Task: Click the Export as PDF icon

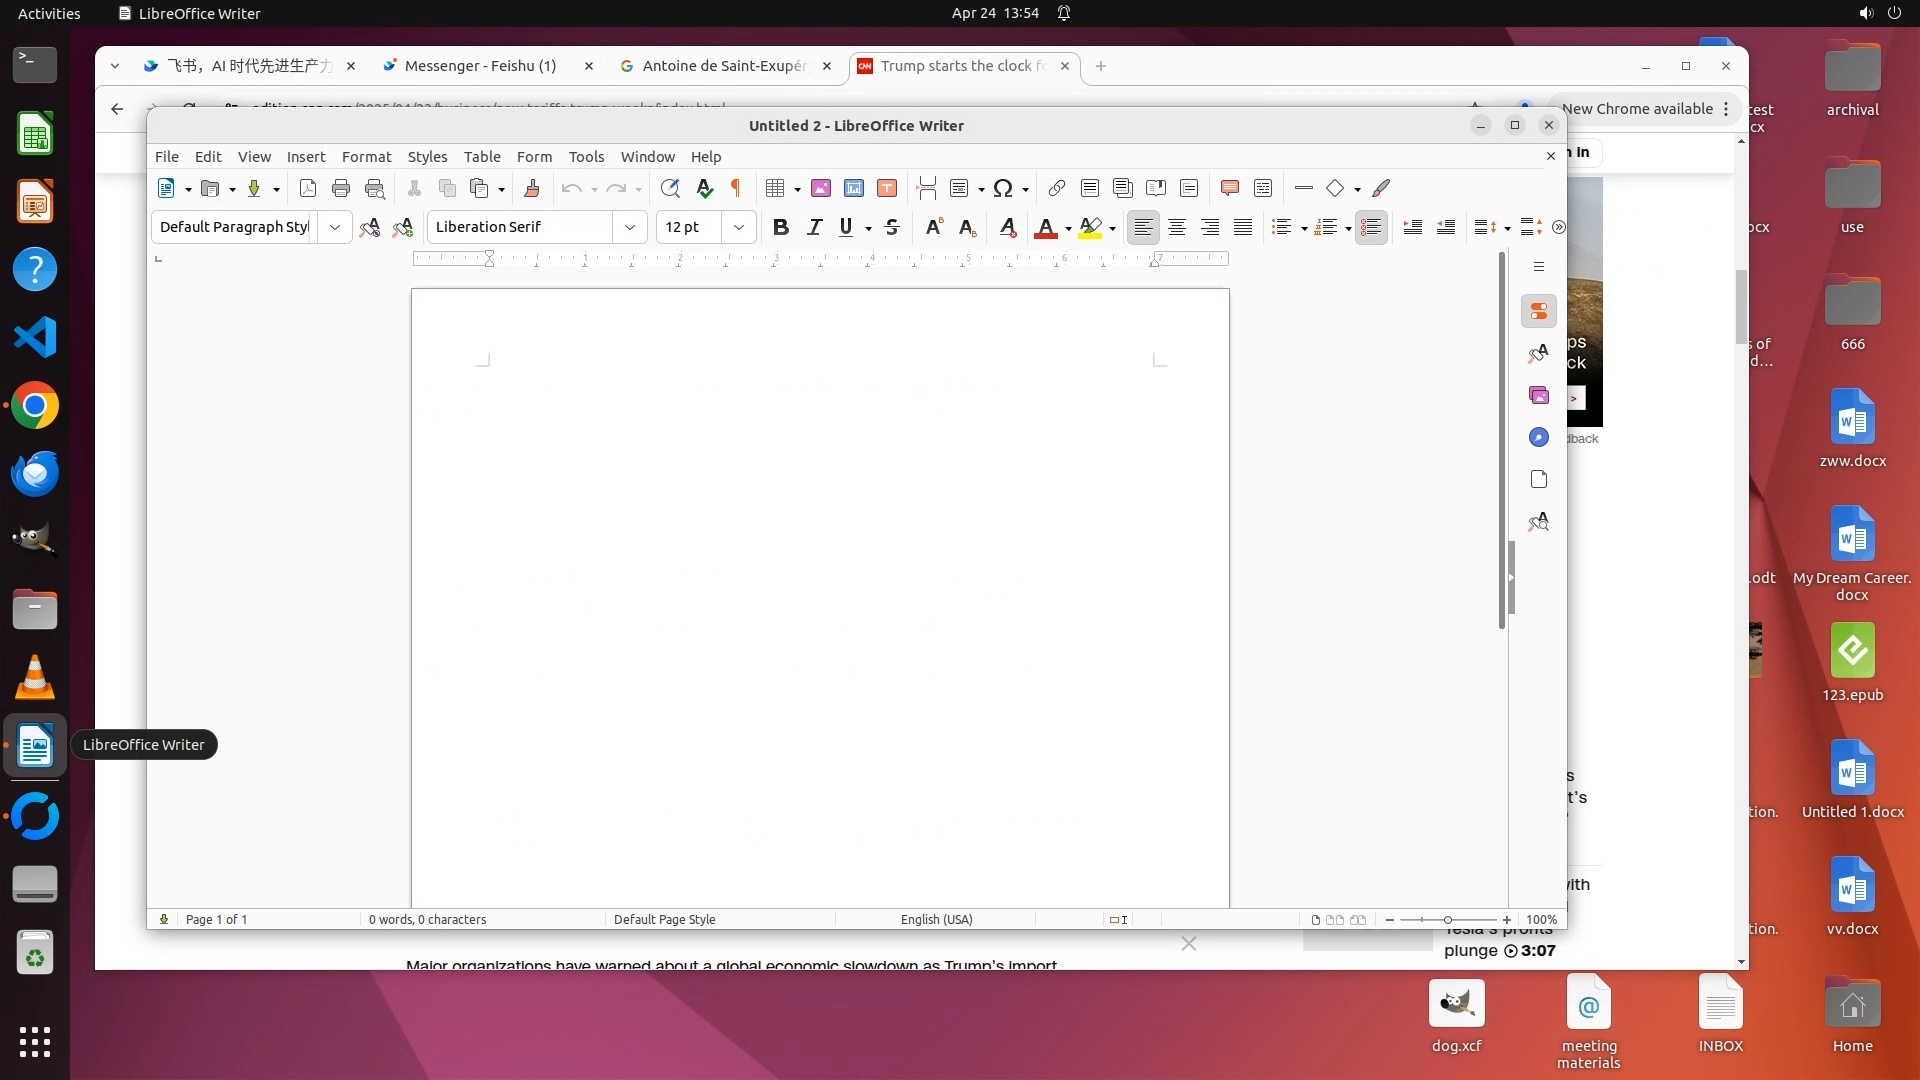Action: (x=308, y=188)
